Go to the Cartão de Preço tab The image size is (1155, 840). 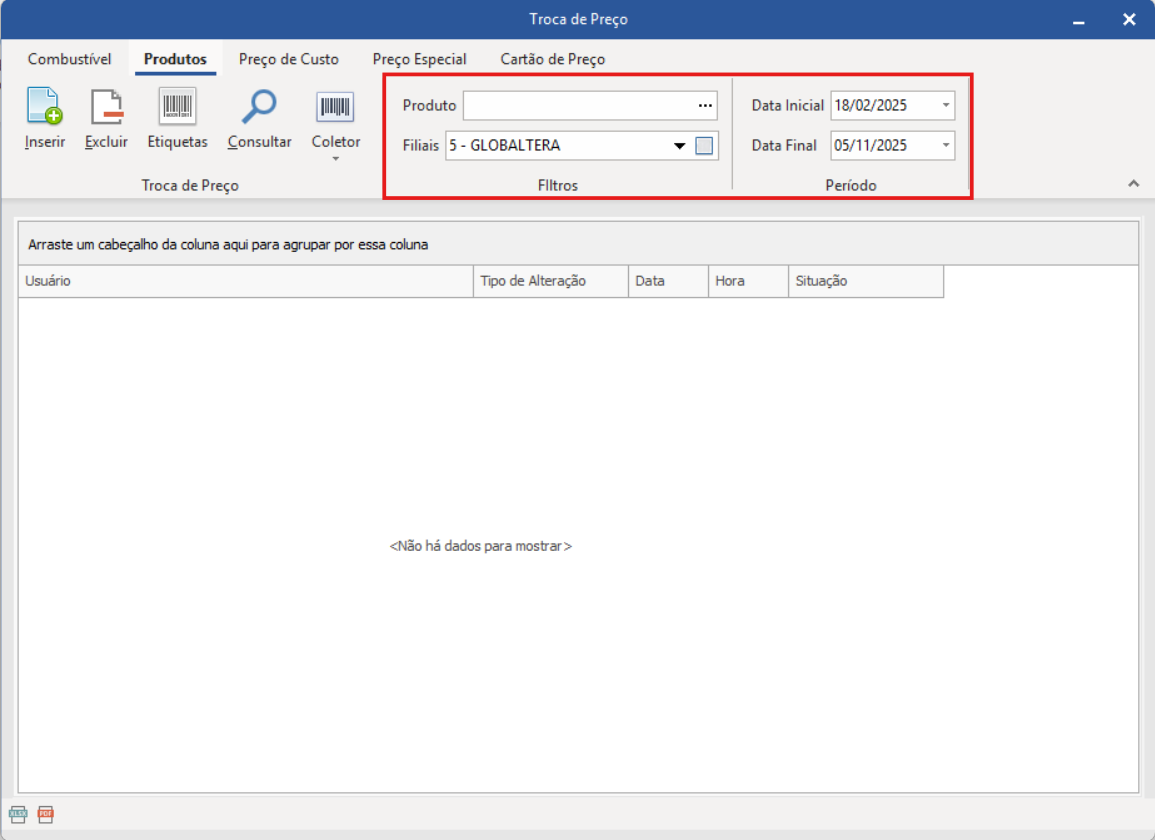(552, 59)
